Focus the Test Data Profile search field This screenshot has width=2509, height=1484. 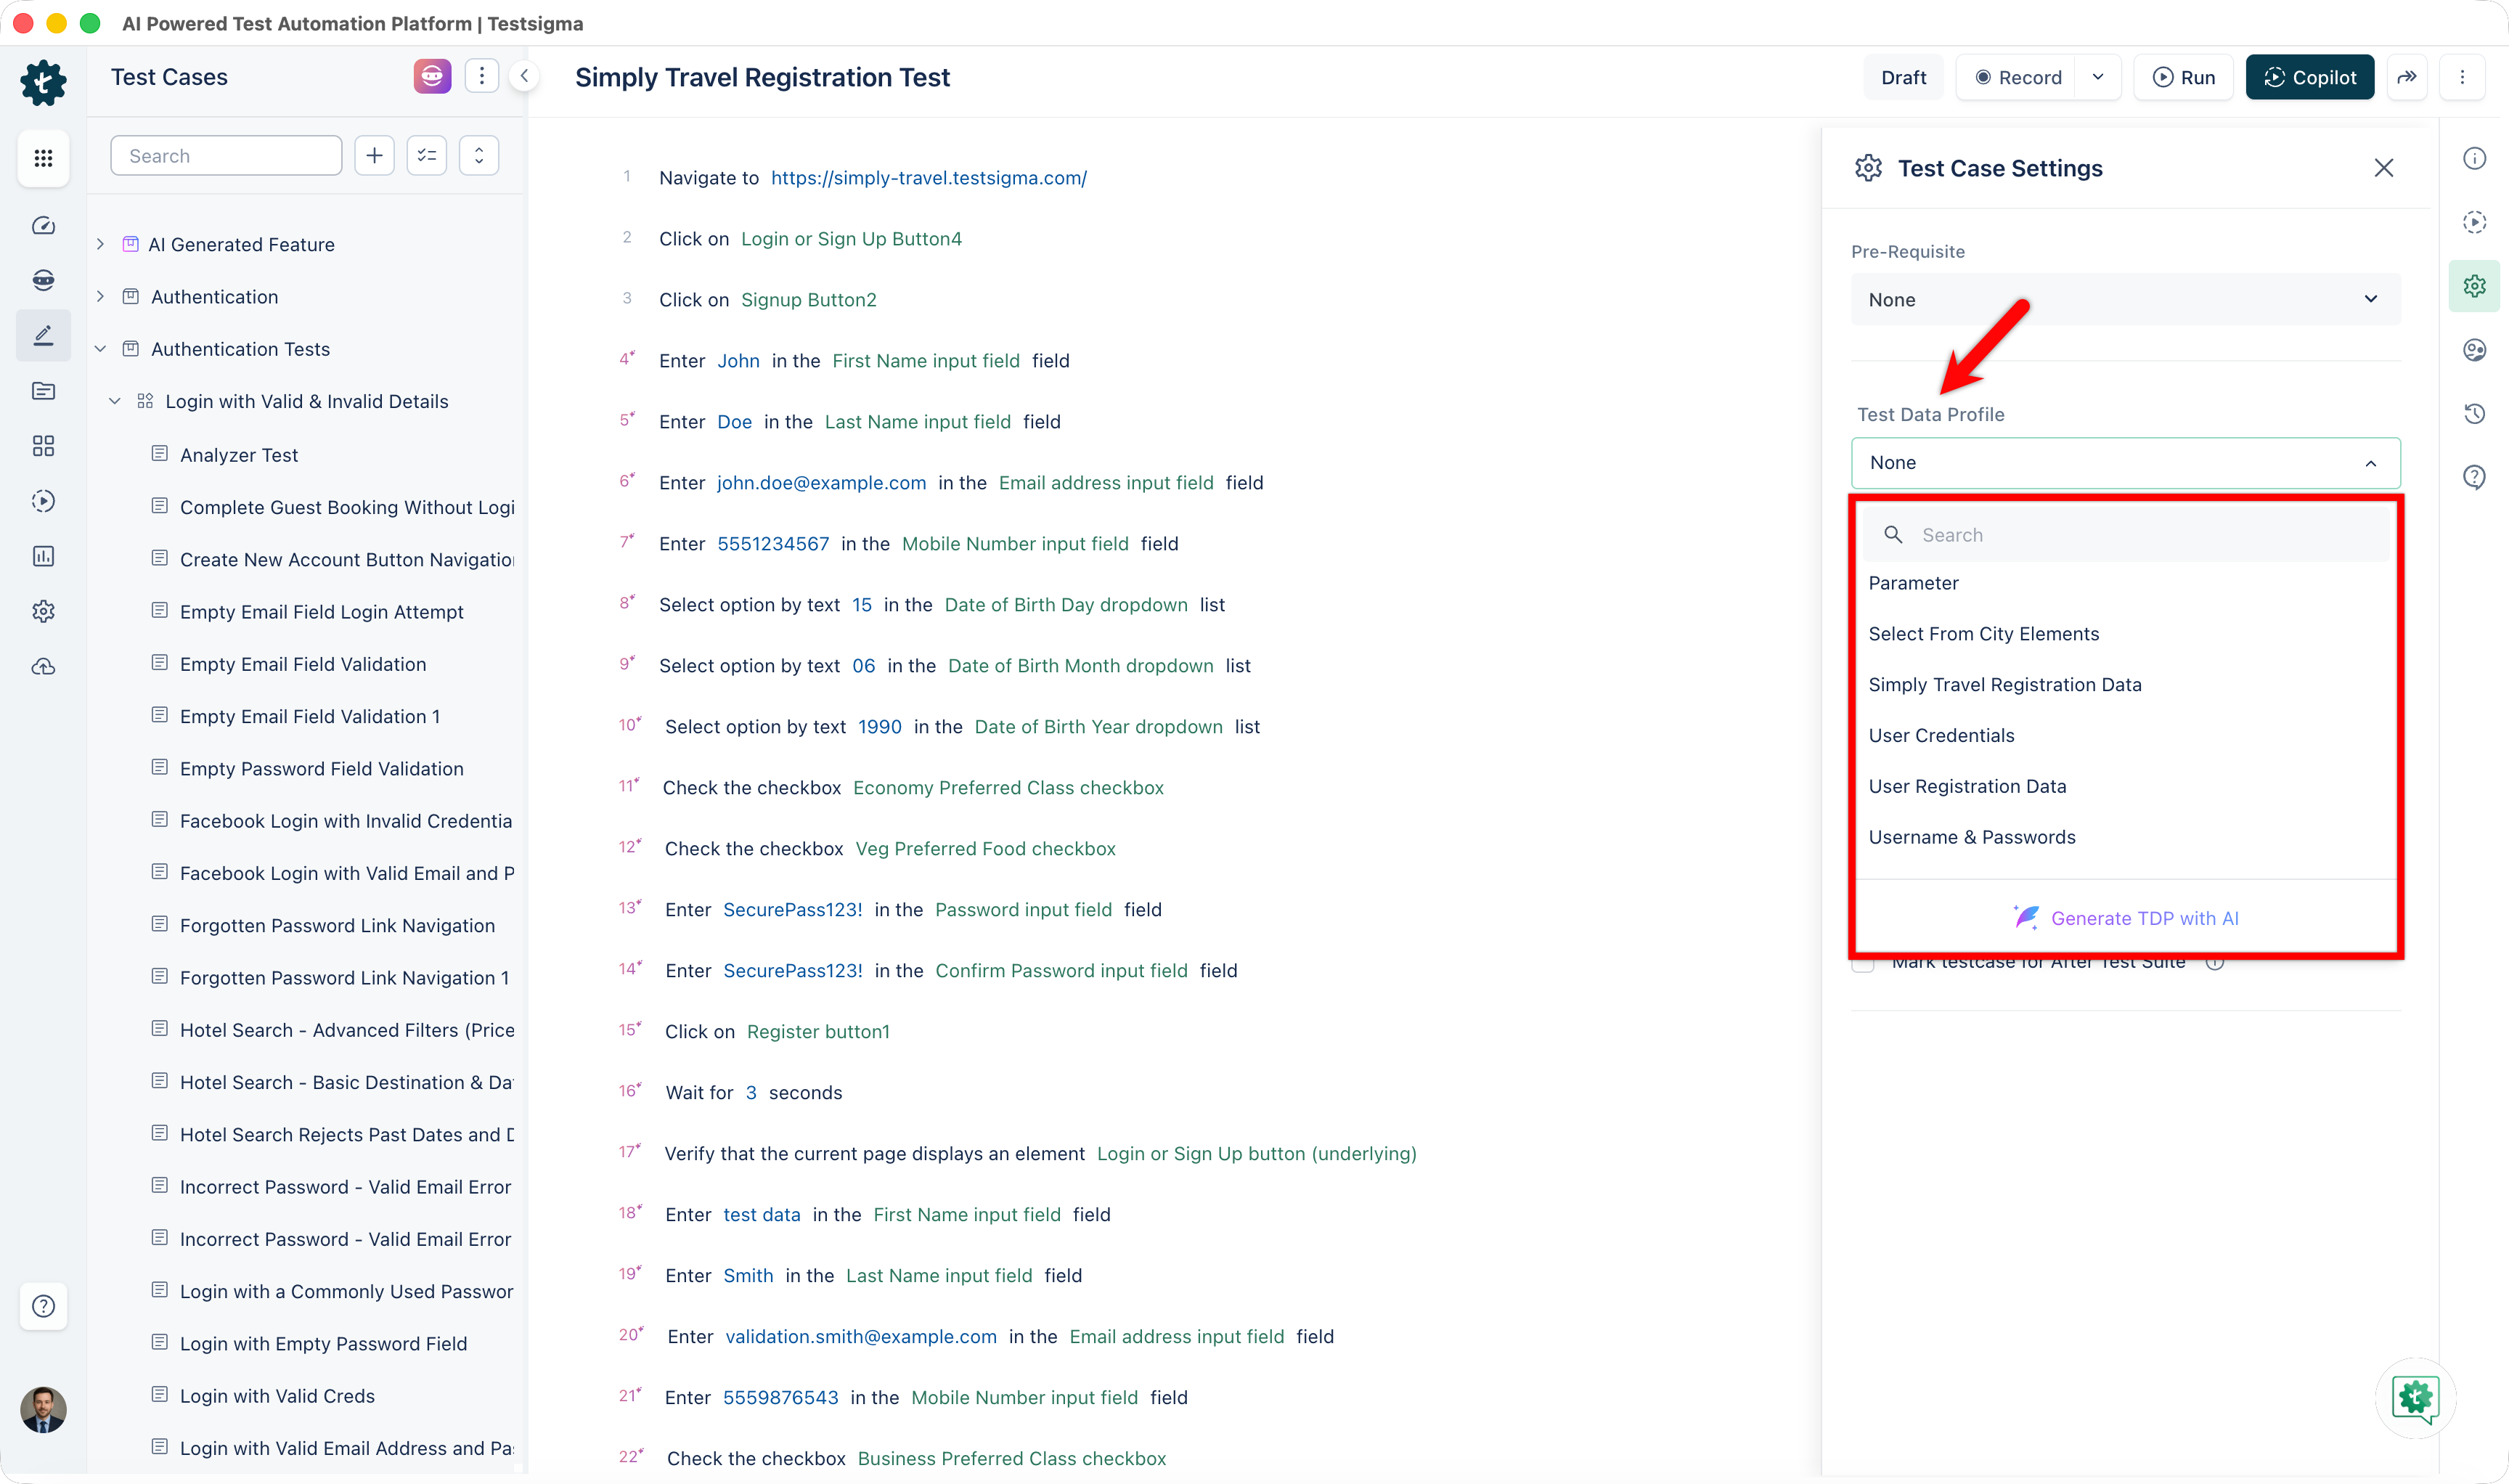[x=2125, y=535]
